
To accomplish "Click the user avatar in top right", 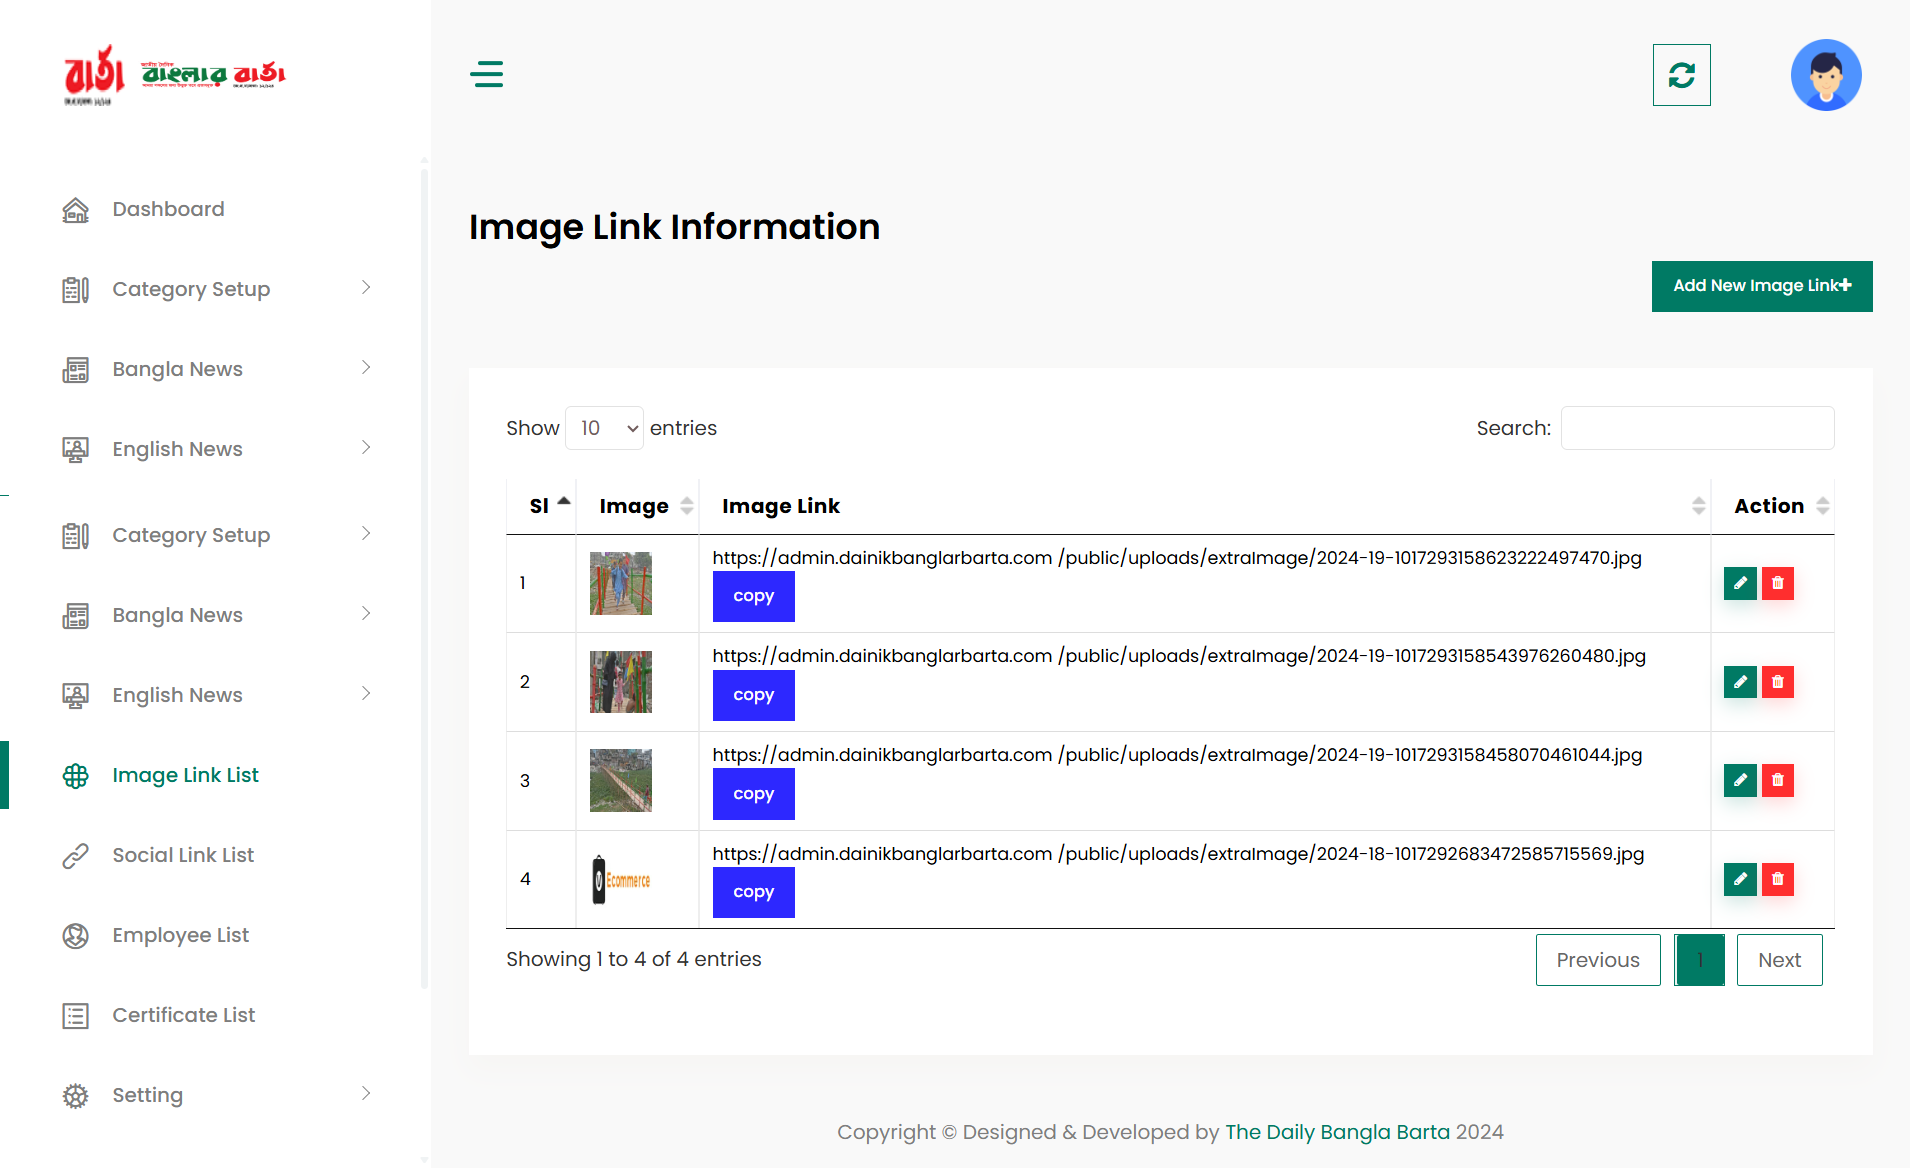I will (1825, 74).
